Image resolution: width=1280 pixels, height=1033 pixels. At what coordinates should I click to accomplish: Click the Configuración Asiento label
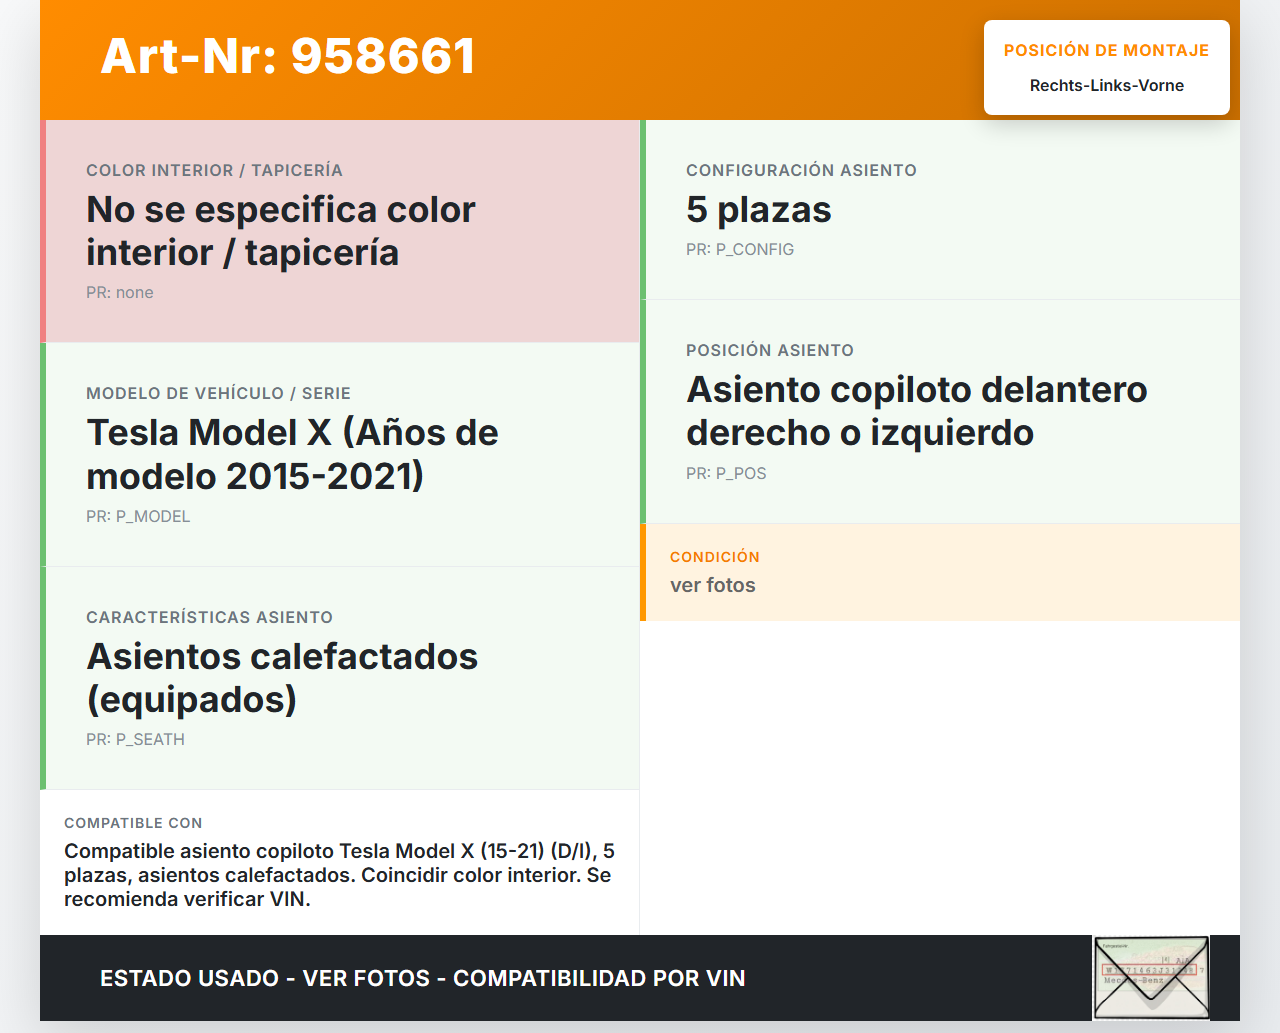pyautogui.click(x=801, y=170)
